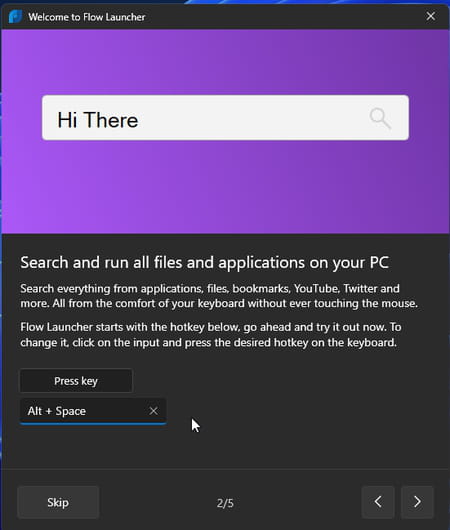450x530 pixels.
Task: Click the 2/5 page indicator
Action: [x=225, y=503]
